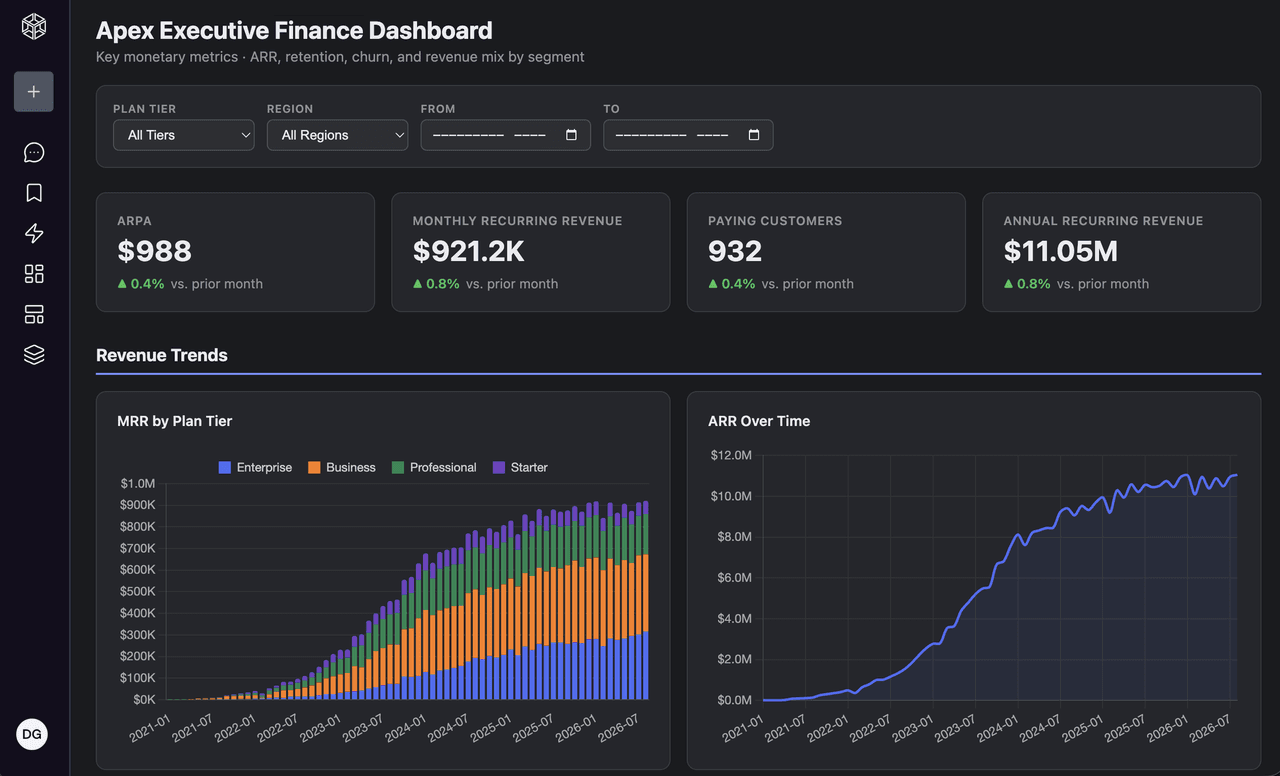Open the From date calendar picker icon
Screen dimensions: 1280x776
click(571, 135)
